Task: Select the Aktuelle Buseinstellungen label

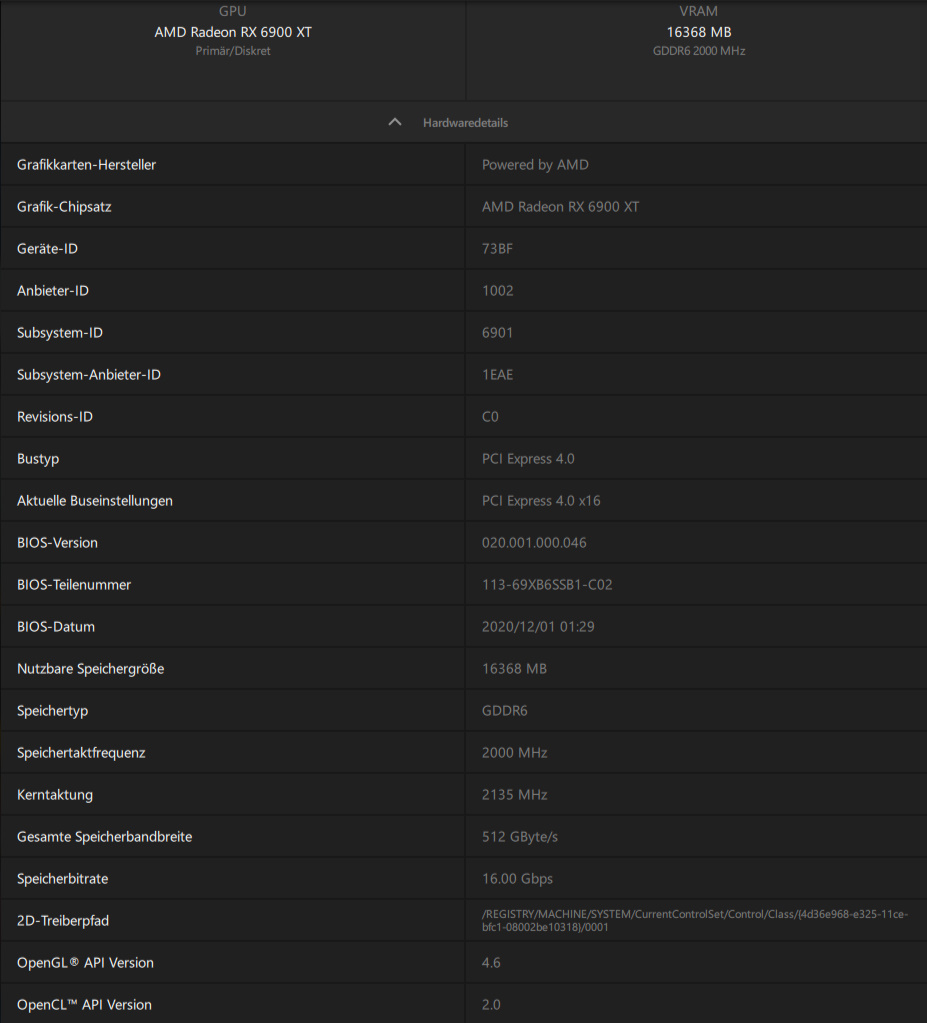Action: [95, 500]
